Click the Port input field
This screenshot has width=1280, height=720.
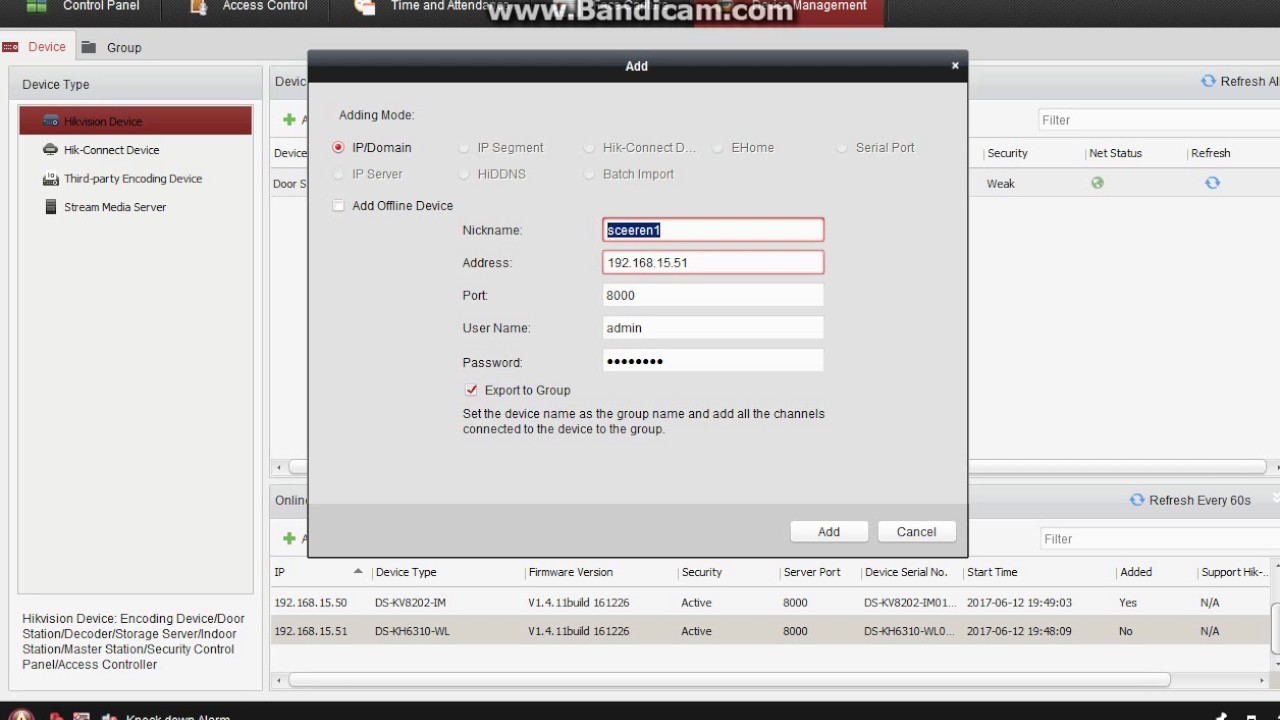pos(713,295)
